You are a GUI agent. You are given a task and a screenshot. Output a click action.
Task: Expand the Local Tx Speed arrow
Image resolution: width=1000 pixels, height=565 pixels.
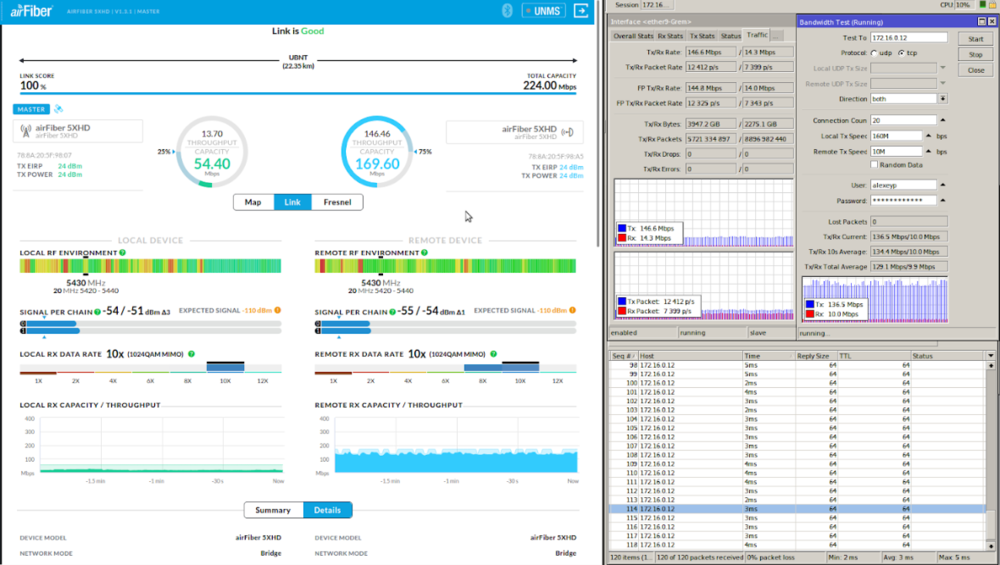(929, 135)
